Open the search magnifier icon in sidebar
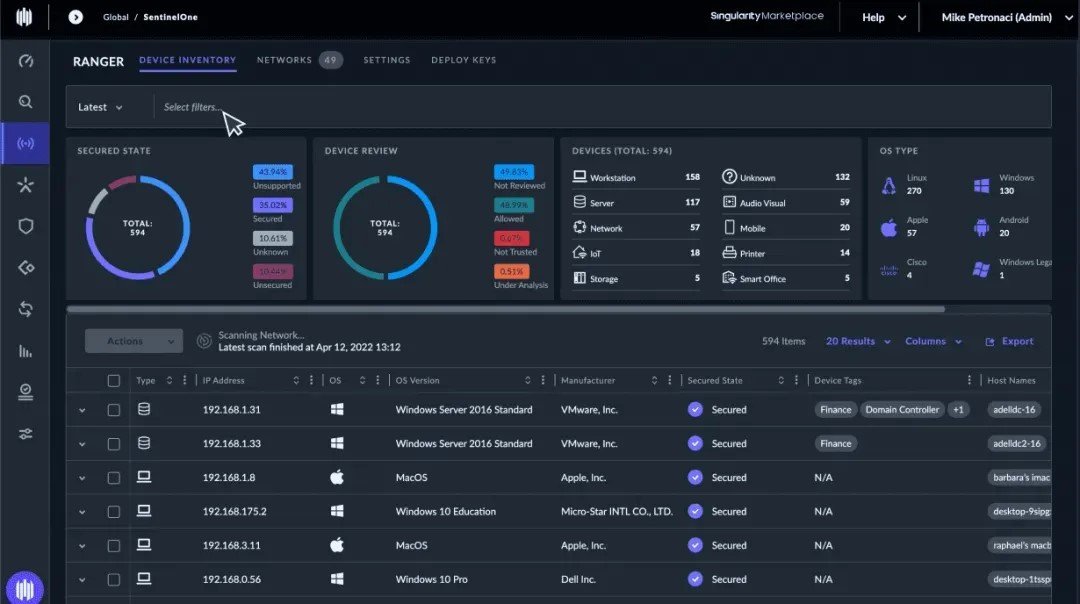 (x=25, y=102)
